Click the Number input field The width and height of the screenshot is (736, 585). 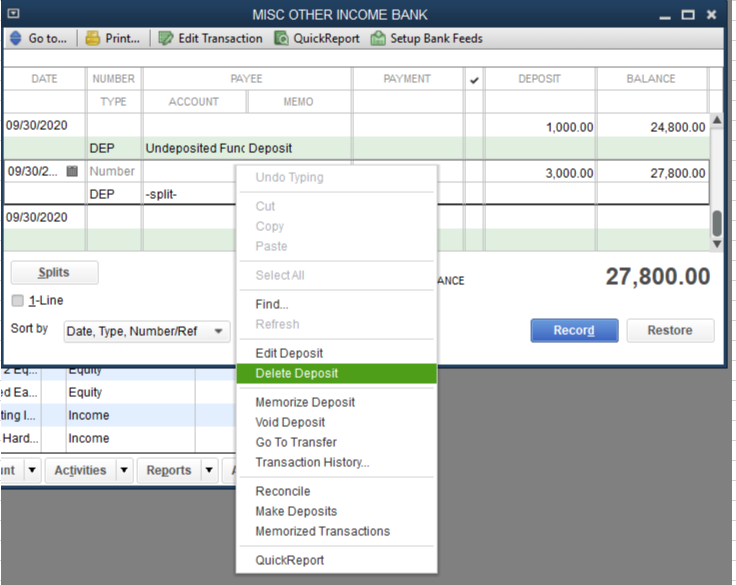(113, 171)
